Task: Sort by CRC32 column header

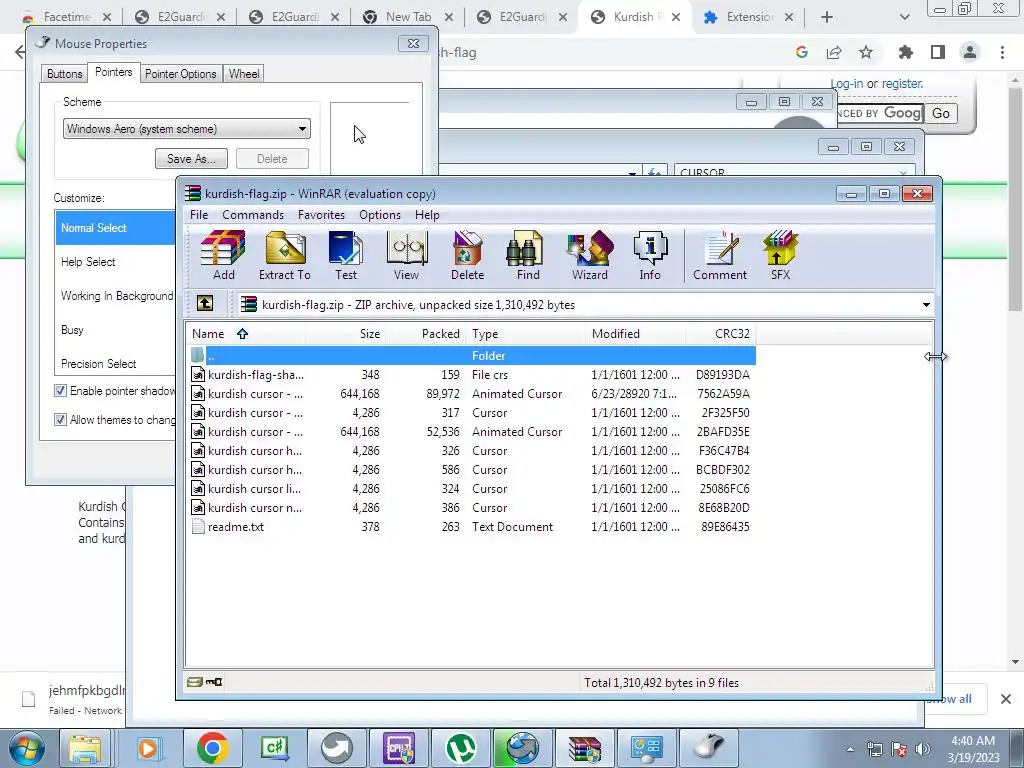Action: [x=720, y=334]
